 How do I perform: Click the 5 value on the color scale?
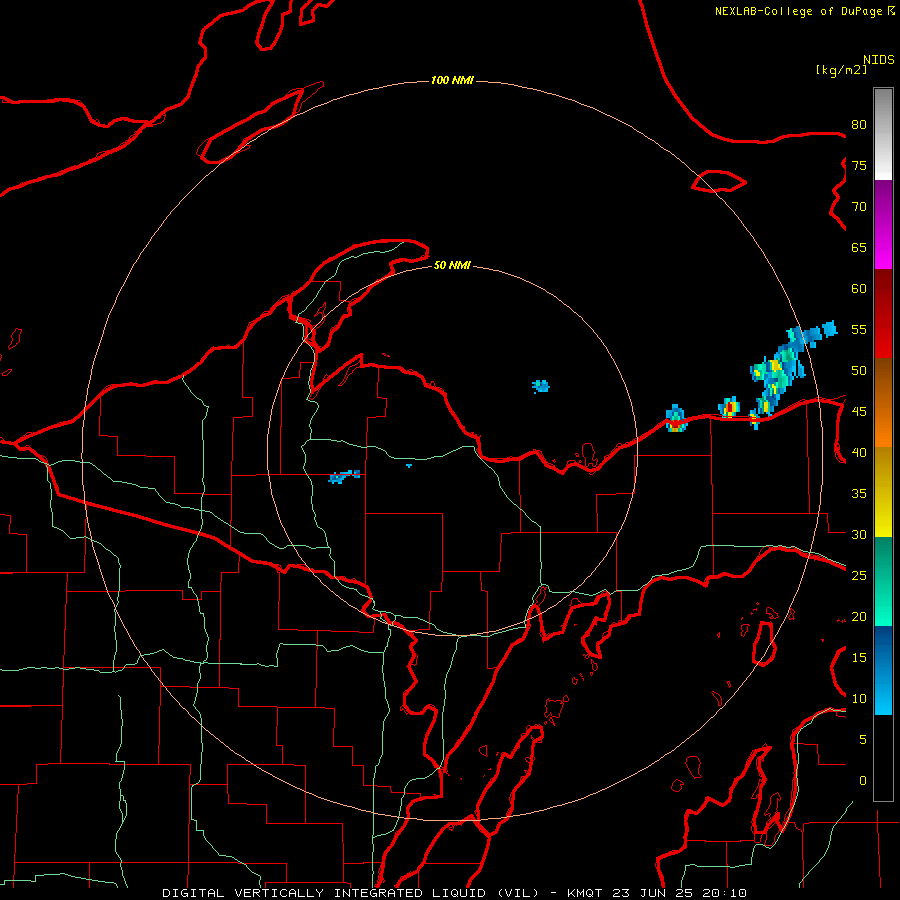[863, 739]
